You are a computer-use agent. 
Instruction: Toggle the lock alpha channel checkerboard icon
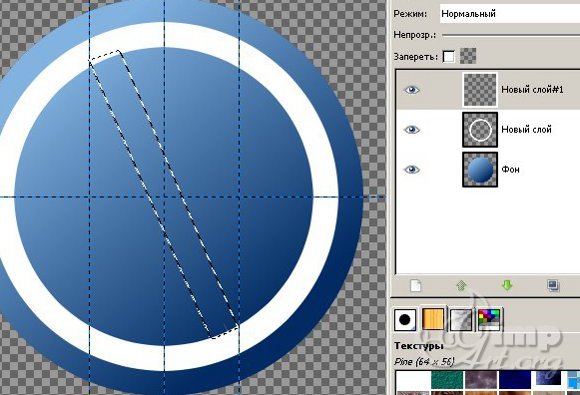(x=468, y=56)
